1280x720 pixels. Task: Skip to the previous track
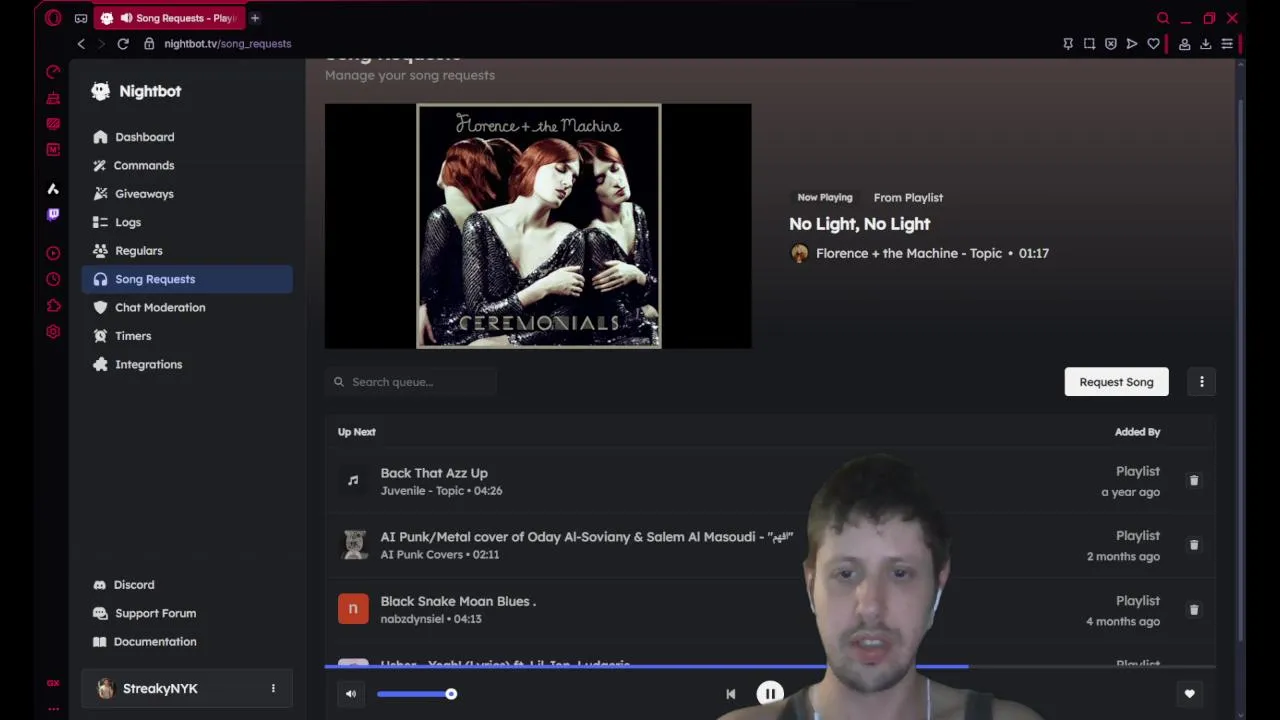pyautogui.click(x=731, y=694)
